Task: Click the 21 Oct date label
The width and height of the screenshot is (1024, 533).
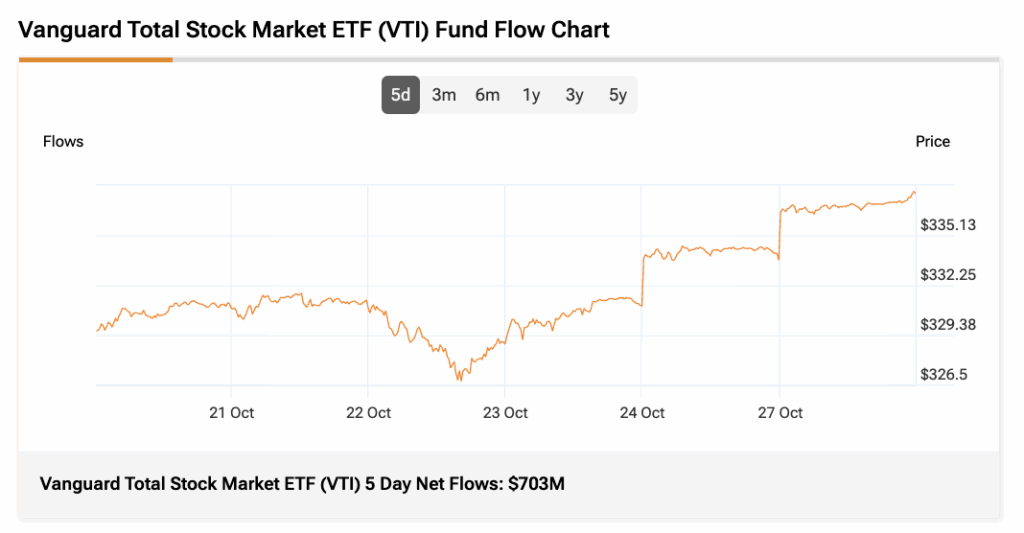Action: (231, 413)
